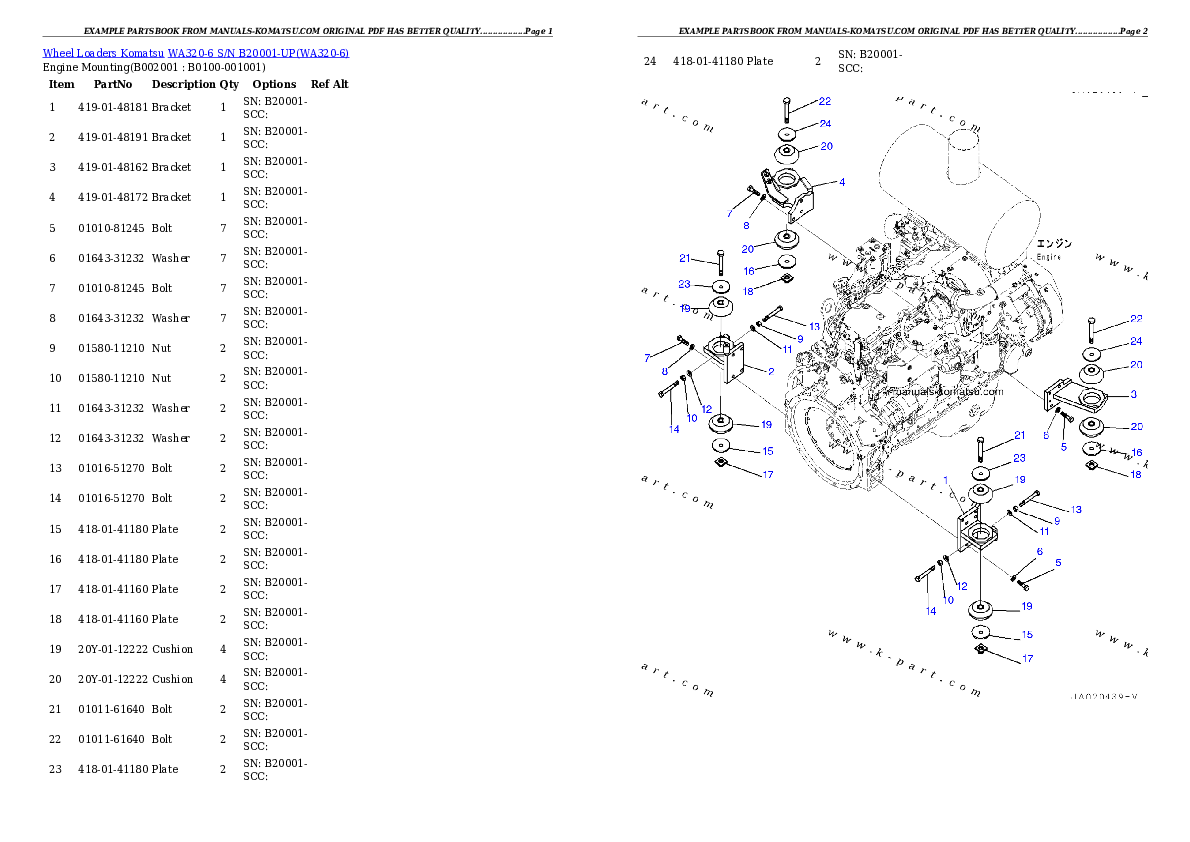Select part callout 23 below callout 21
Image resolution: width=1190 pixels, height=842 pixels.
click(x=684, y=283)
